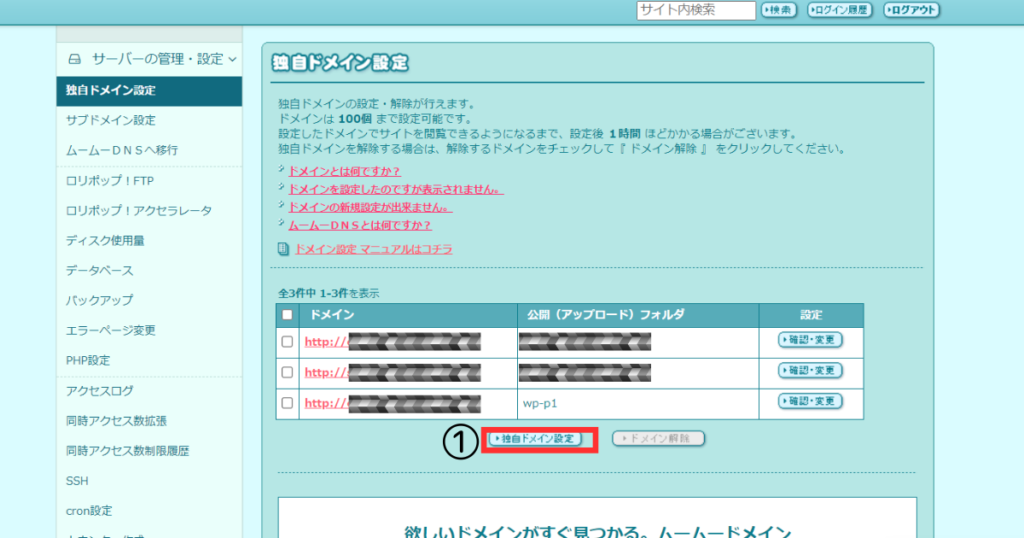Collapse the サーバーの管理・設定 section
Viewport: 1024px width, 538px height.
[x=232, y=59]
